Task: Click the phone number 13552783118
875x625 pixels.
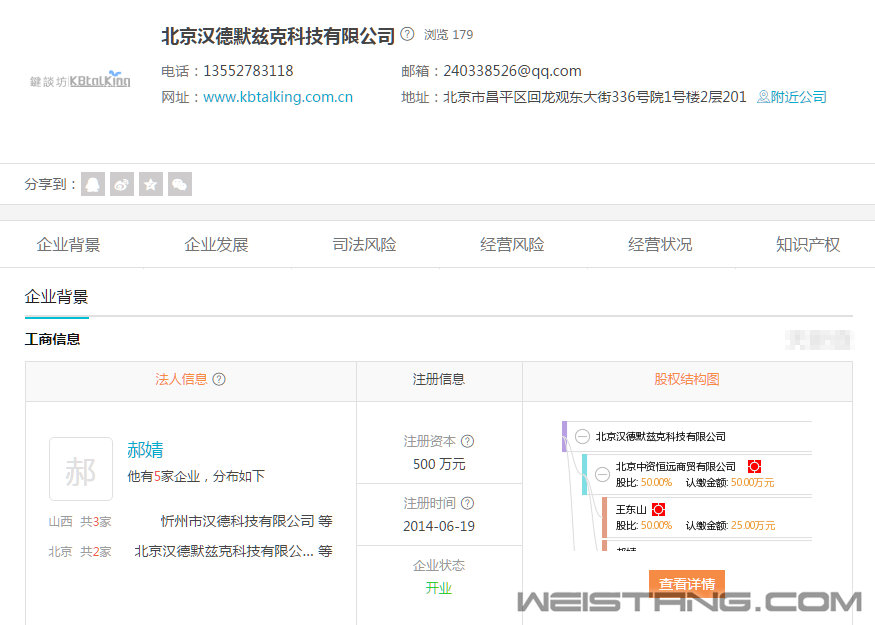Action: tap(248, 71)
